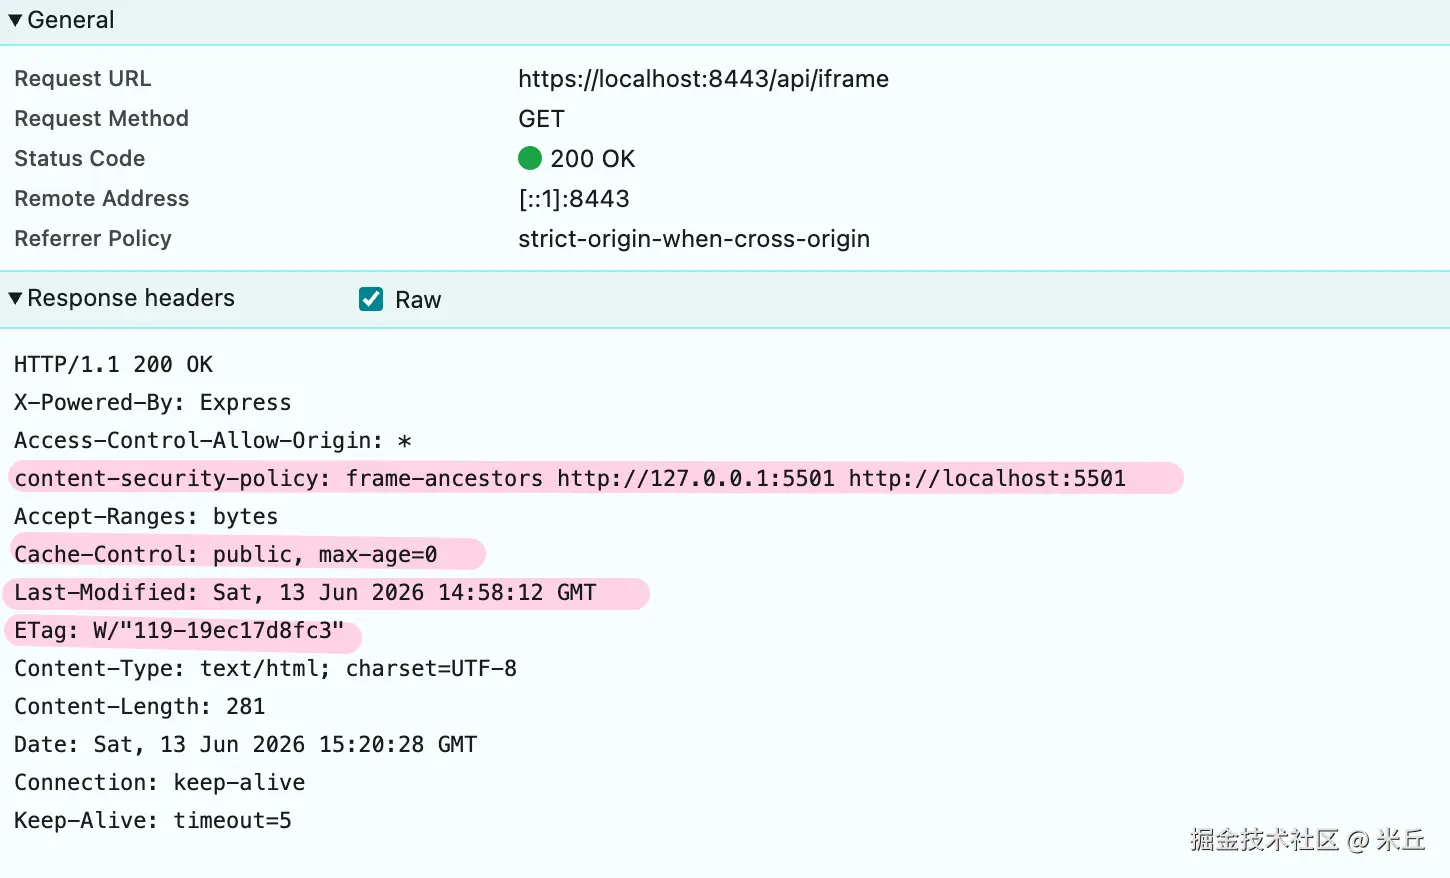
Task: Collapse the Response headers section triangle
Action: click(x=15, y=298)
